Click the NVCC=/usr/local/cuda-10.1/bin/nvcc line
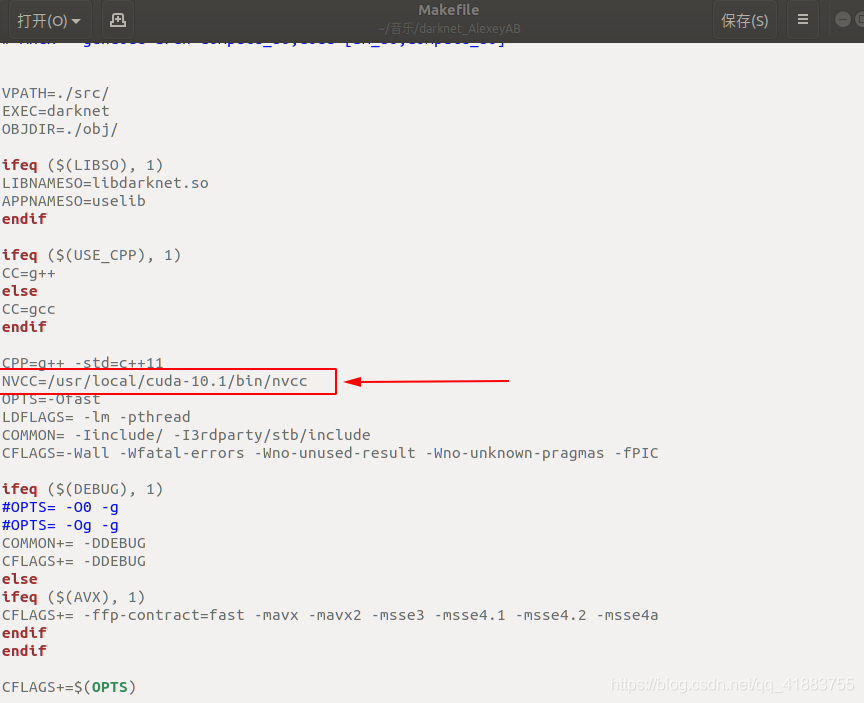Viewport: 864px width, 703px height. point(155,381)
